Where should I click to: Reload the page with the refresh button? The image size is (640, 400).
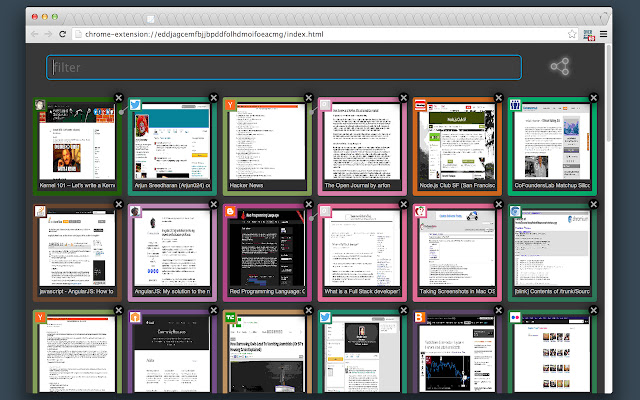click(62, 34)
